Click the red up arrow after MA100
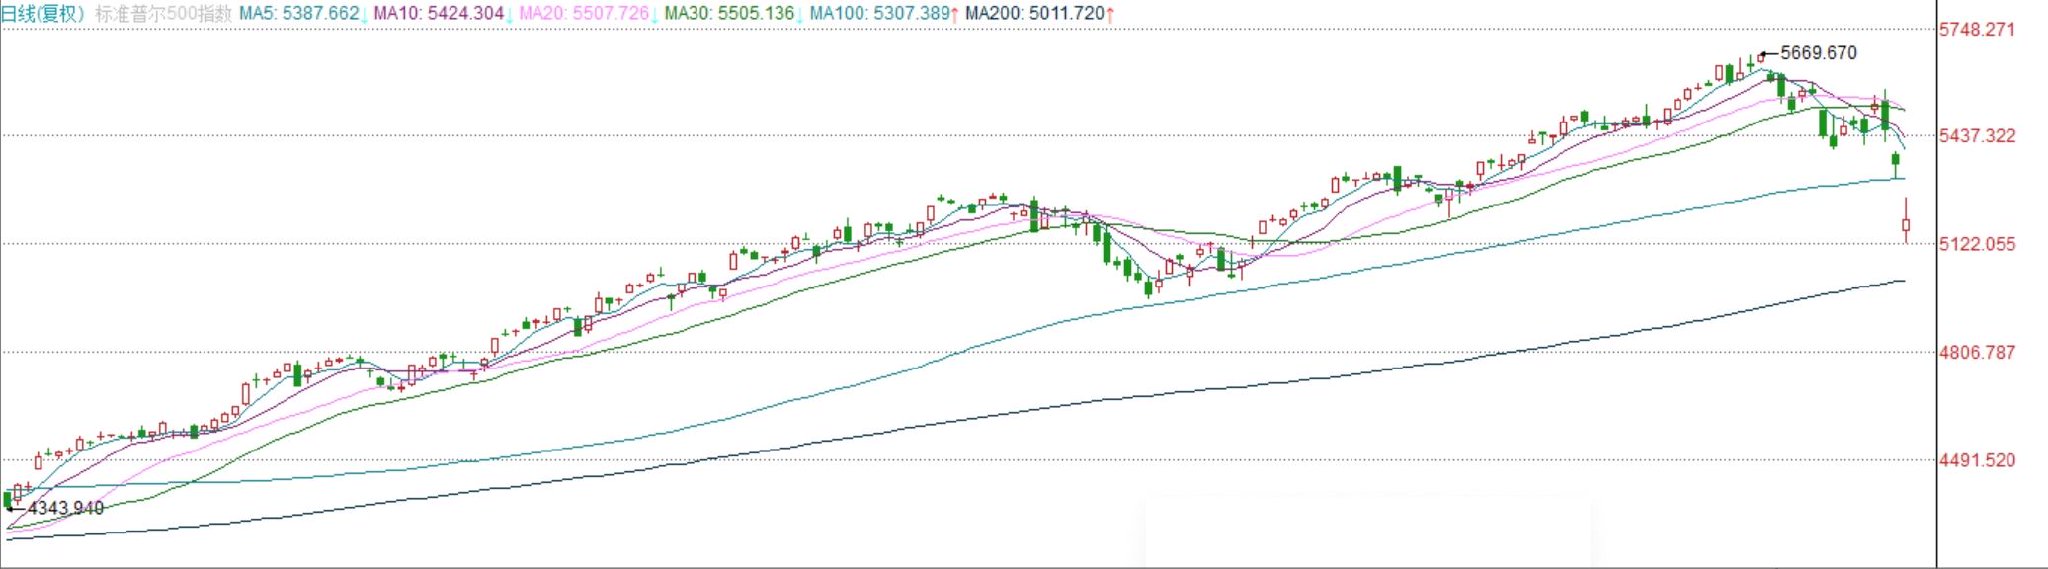 [x=955, y=14]
